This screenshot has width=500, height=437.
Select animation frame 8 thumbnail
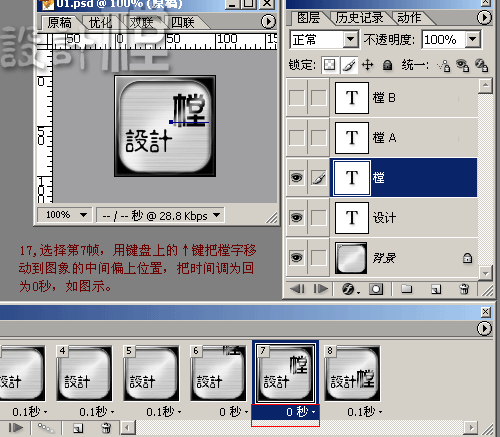(353, 373)
